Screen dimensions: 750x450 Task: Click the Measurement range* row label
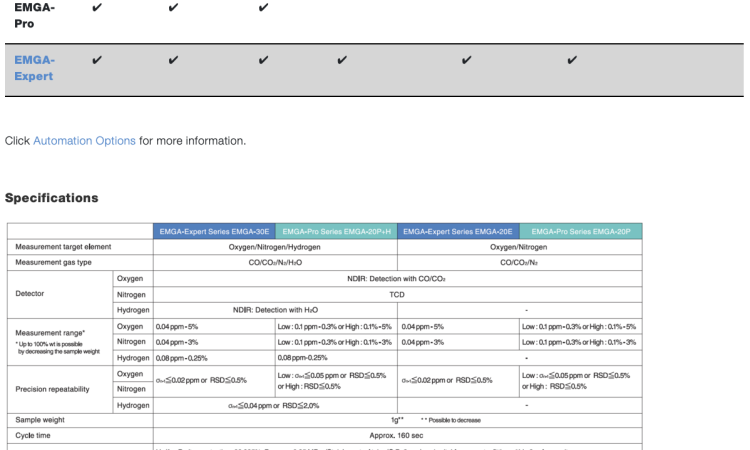(x=50, y=333)
